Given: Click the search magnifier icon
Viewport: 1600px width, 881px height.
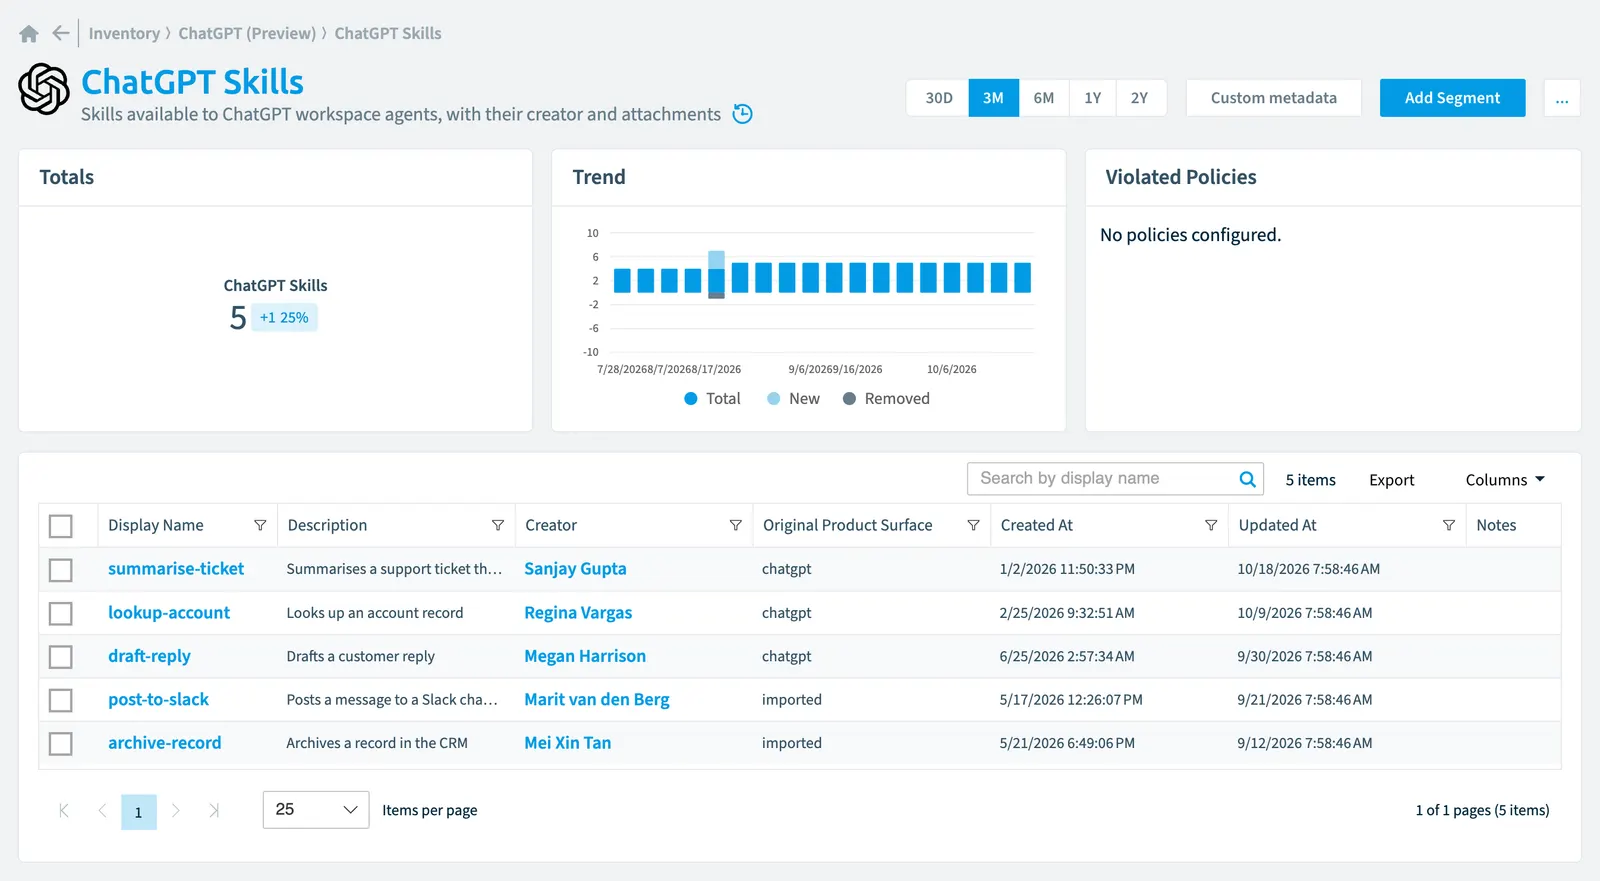Looking at the screenshot, I should point(1248,479).
